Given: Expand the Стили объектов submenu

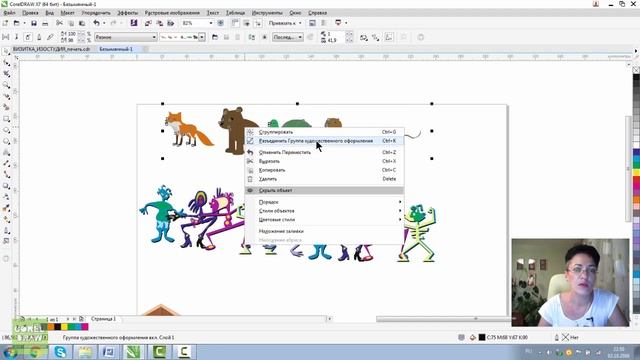Looking at the screenshot, I should tap(324, 211).
